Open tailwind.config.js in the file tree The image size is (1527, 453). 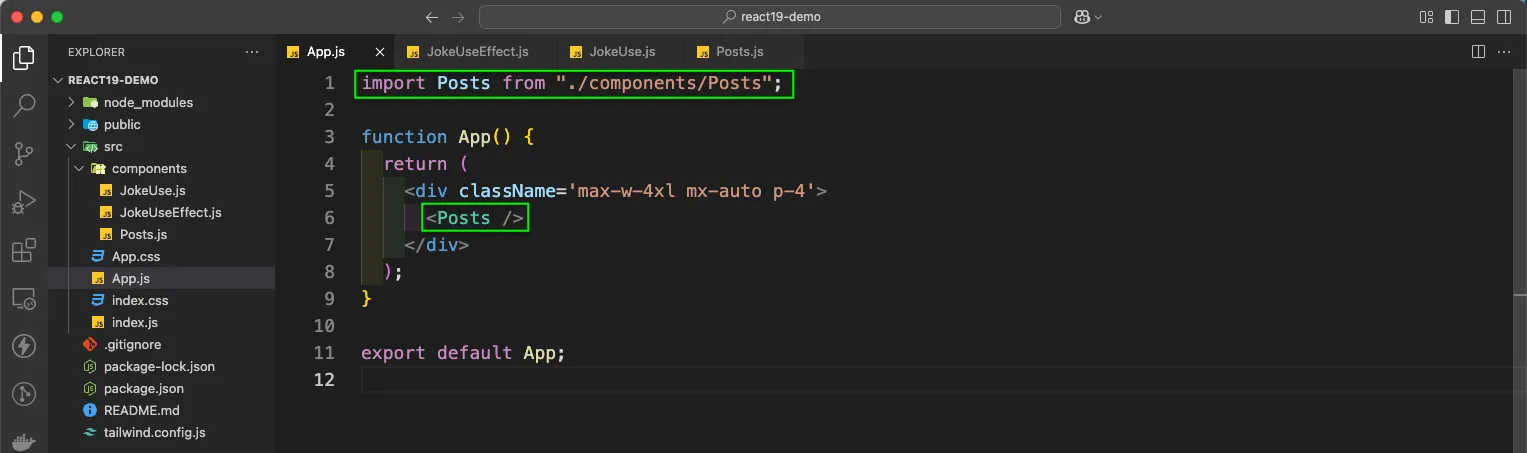click(x=161, y=432)
